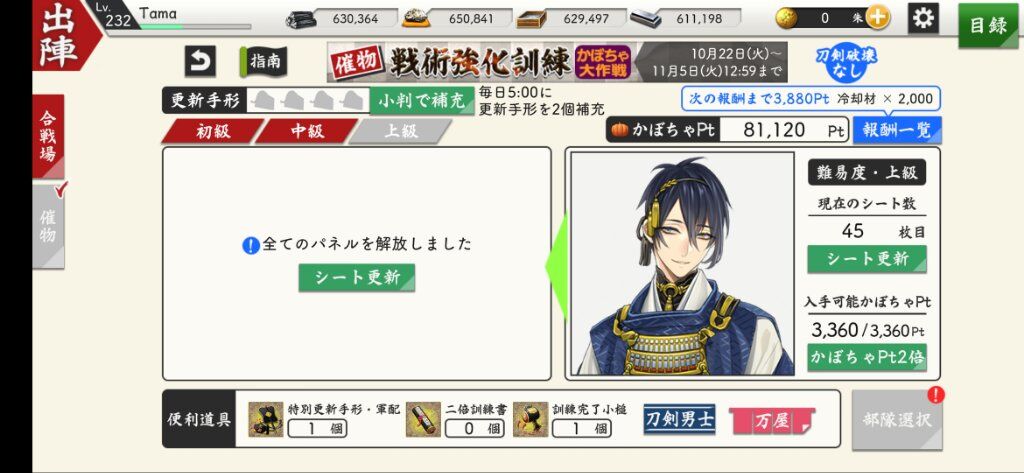Click かぼちゃPt2倍 button
The image size is (1024, 473).
(x=867, y=357)
